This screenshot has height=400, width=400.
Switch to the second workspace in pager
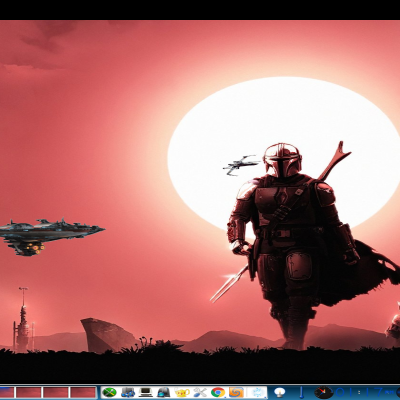(29, 392)
